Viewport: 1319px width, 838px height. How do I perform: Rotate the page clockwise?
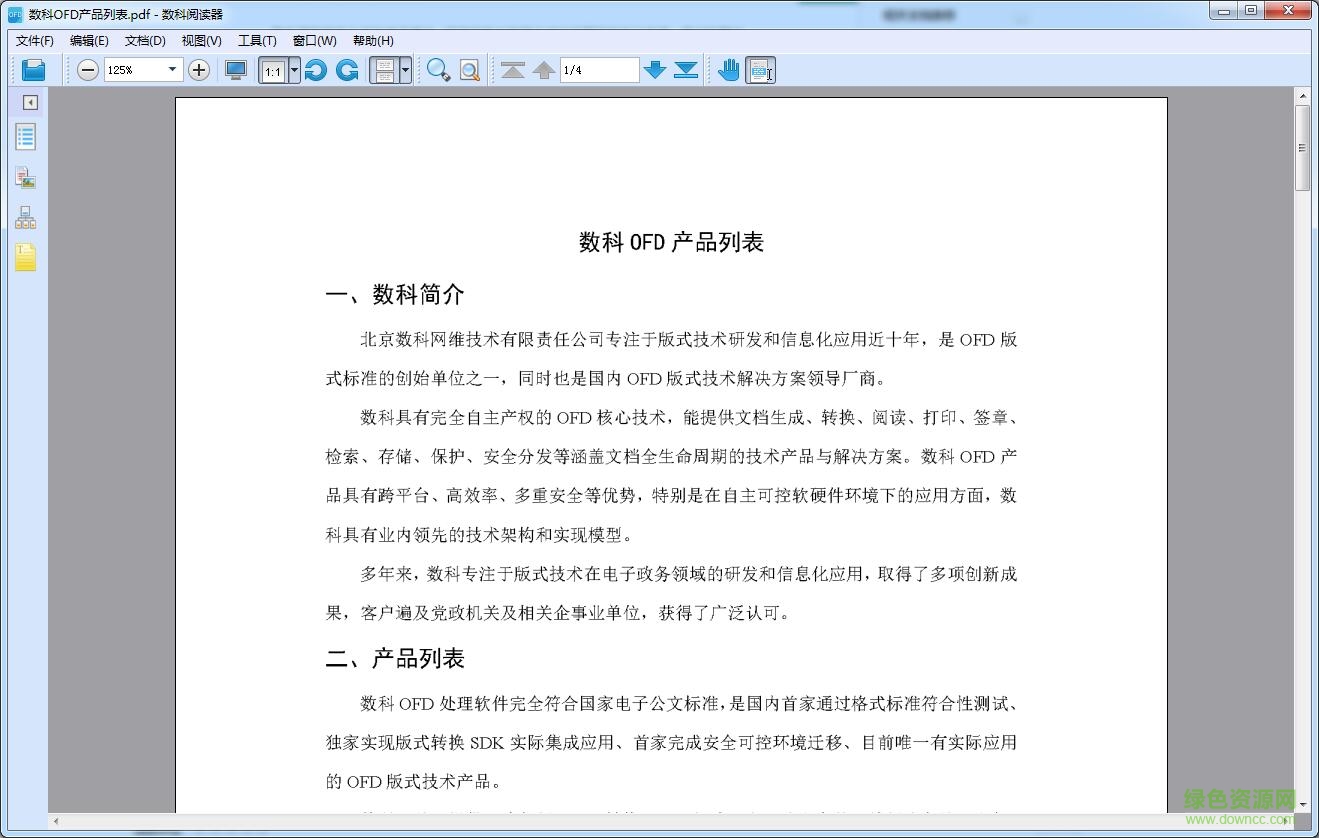tap(347, 69)
